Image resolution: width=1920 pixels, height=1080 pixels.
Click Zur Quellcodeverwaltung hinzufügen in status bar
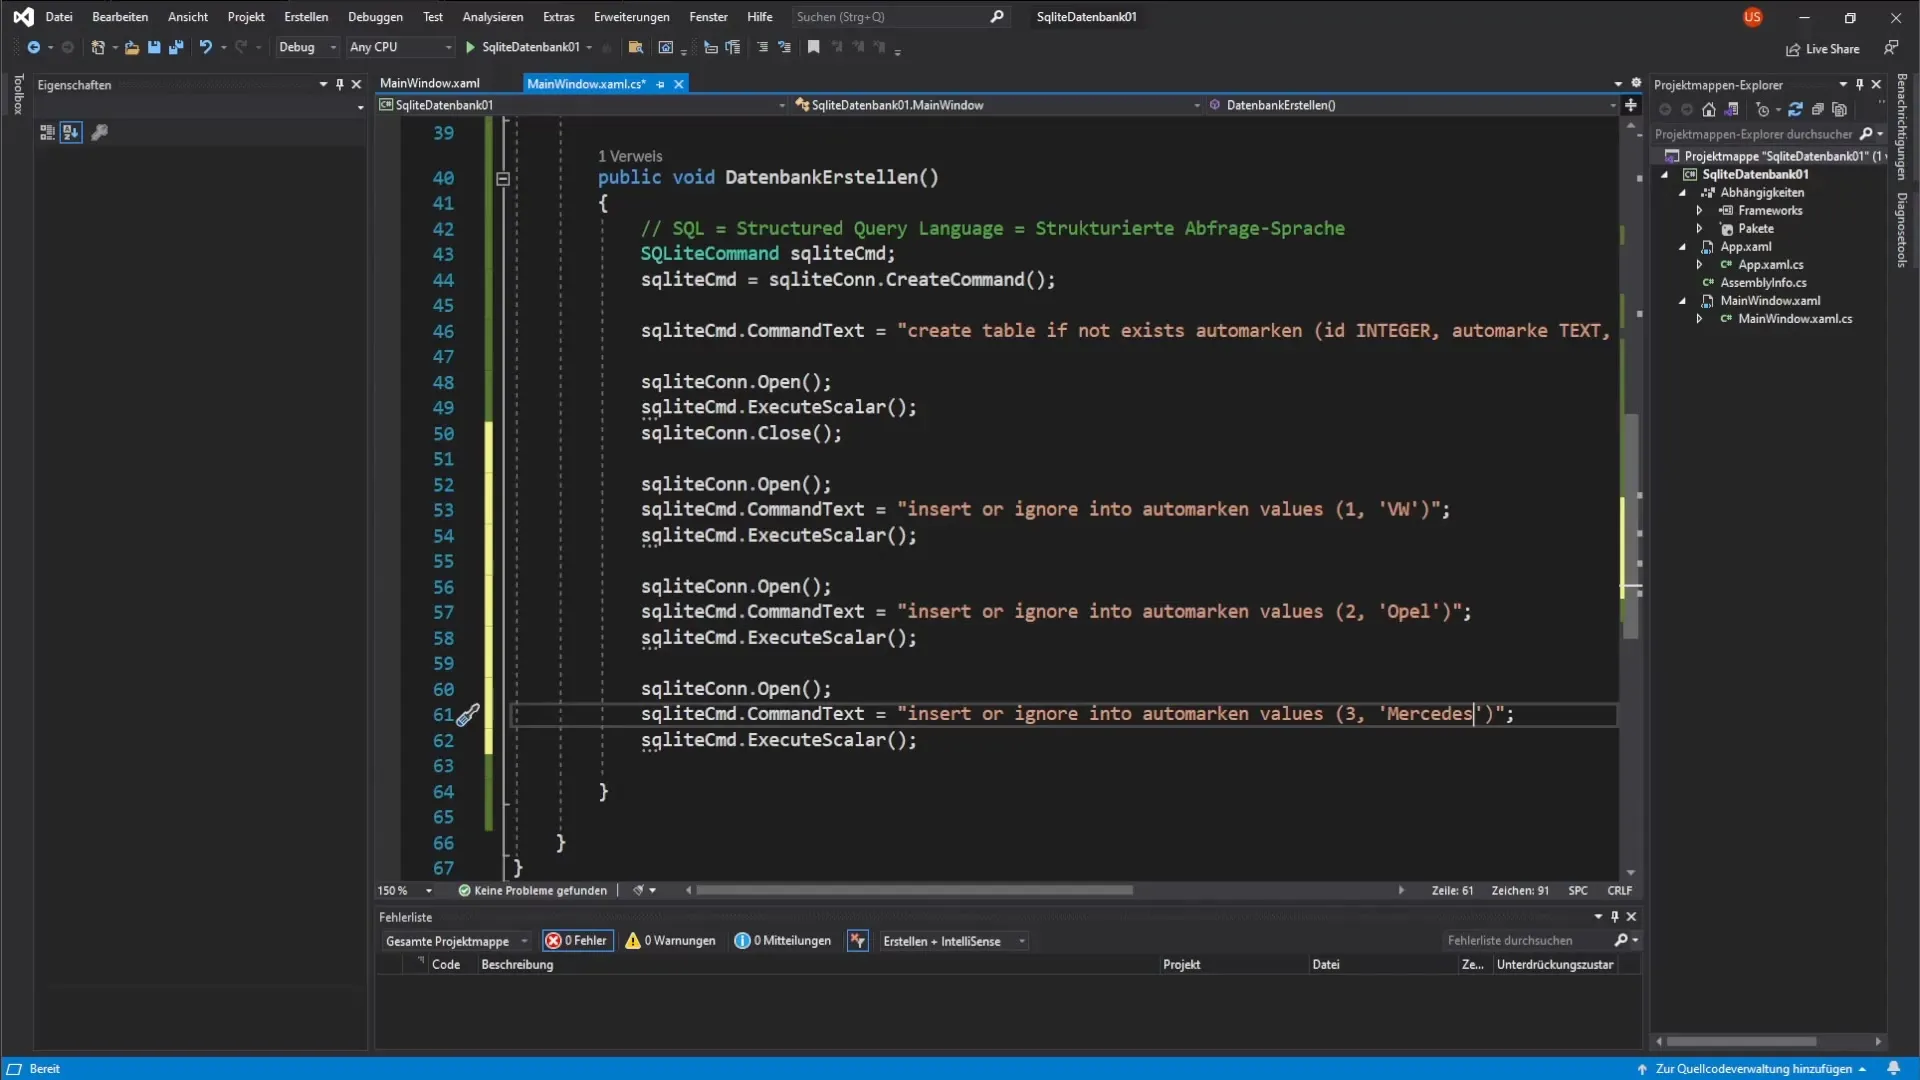[x=1753, y=1069]
